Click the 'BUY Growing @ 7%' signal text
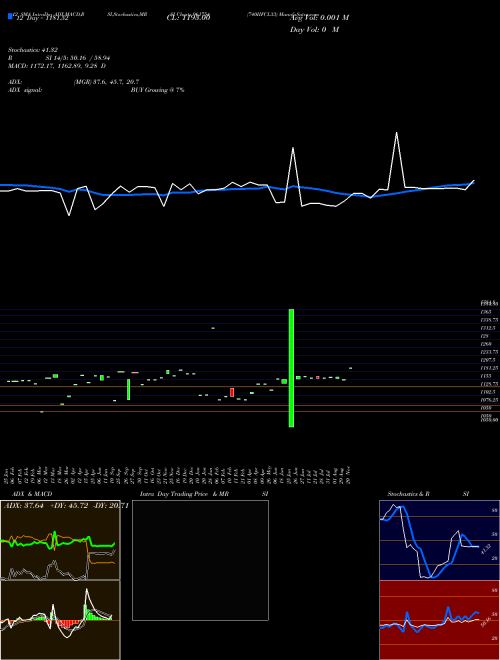The height and width of the screenshot is (660, 500). [157, 90]
